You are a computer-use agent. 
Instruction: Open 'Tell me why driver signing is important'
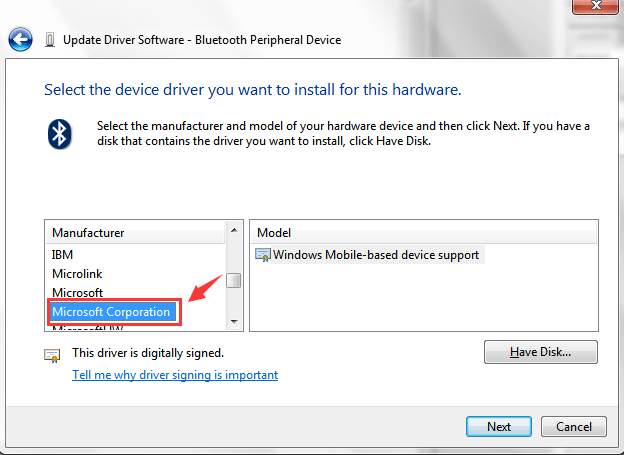pyautogui.click(x=175, y=375)
